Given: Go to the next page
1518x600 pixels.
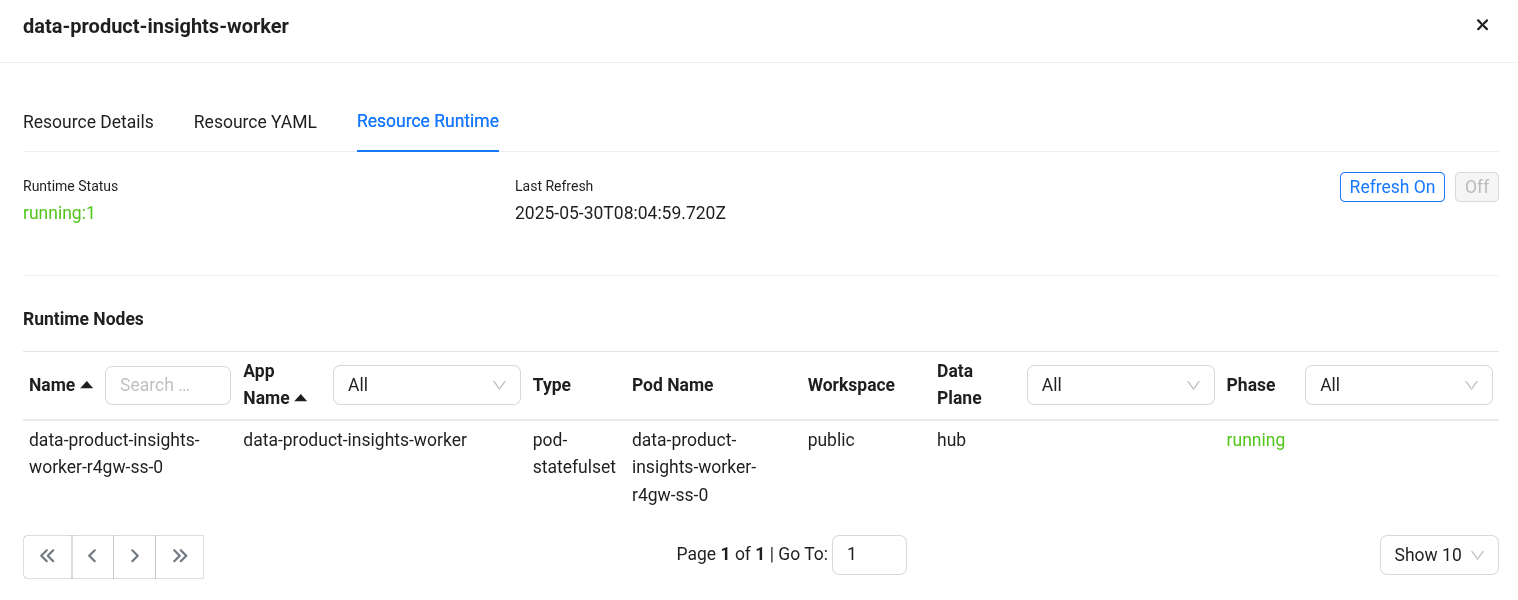Looking at the screenshot, I should pos(134,557).
